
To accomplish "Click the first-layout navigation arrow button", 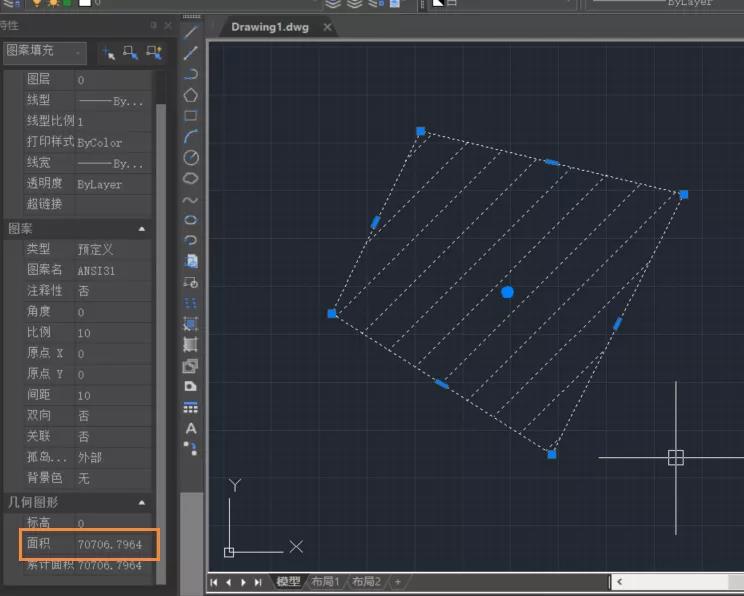I will coord(214,582).
